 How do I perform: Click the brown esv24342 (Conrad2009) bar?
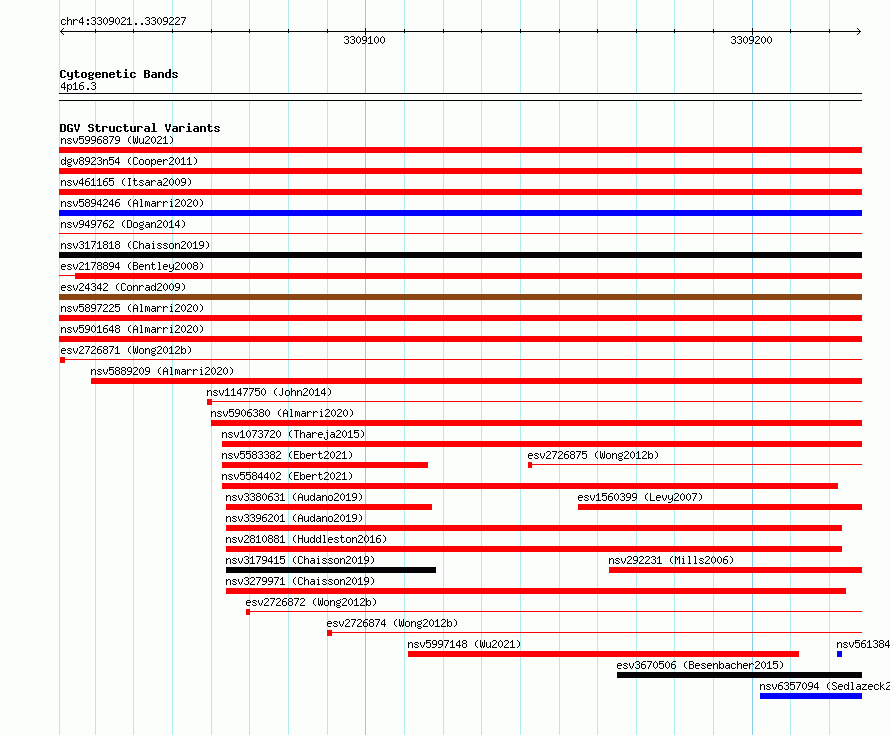pyautogui.click(x=460, y=297)
